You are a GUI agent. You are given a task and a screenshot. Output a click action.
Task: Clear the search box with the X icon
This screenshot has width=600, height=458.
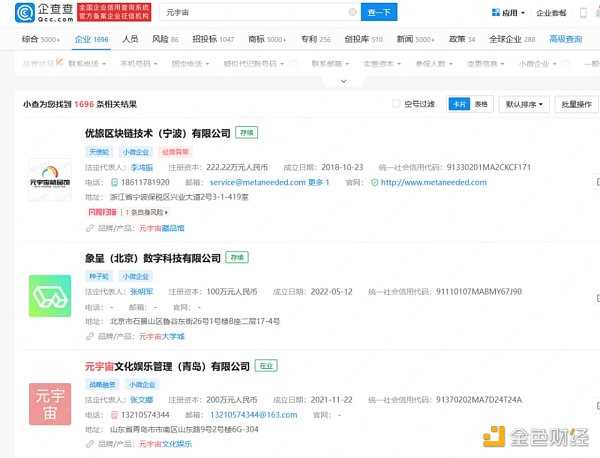tap(352, 12)
